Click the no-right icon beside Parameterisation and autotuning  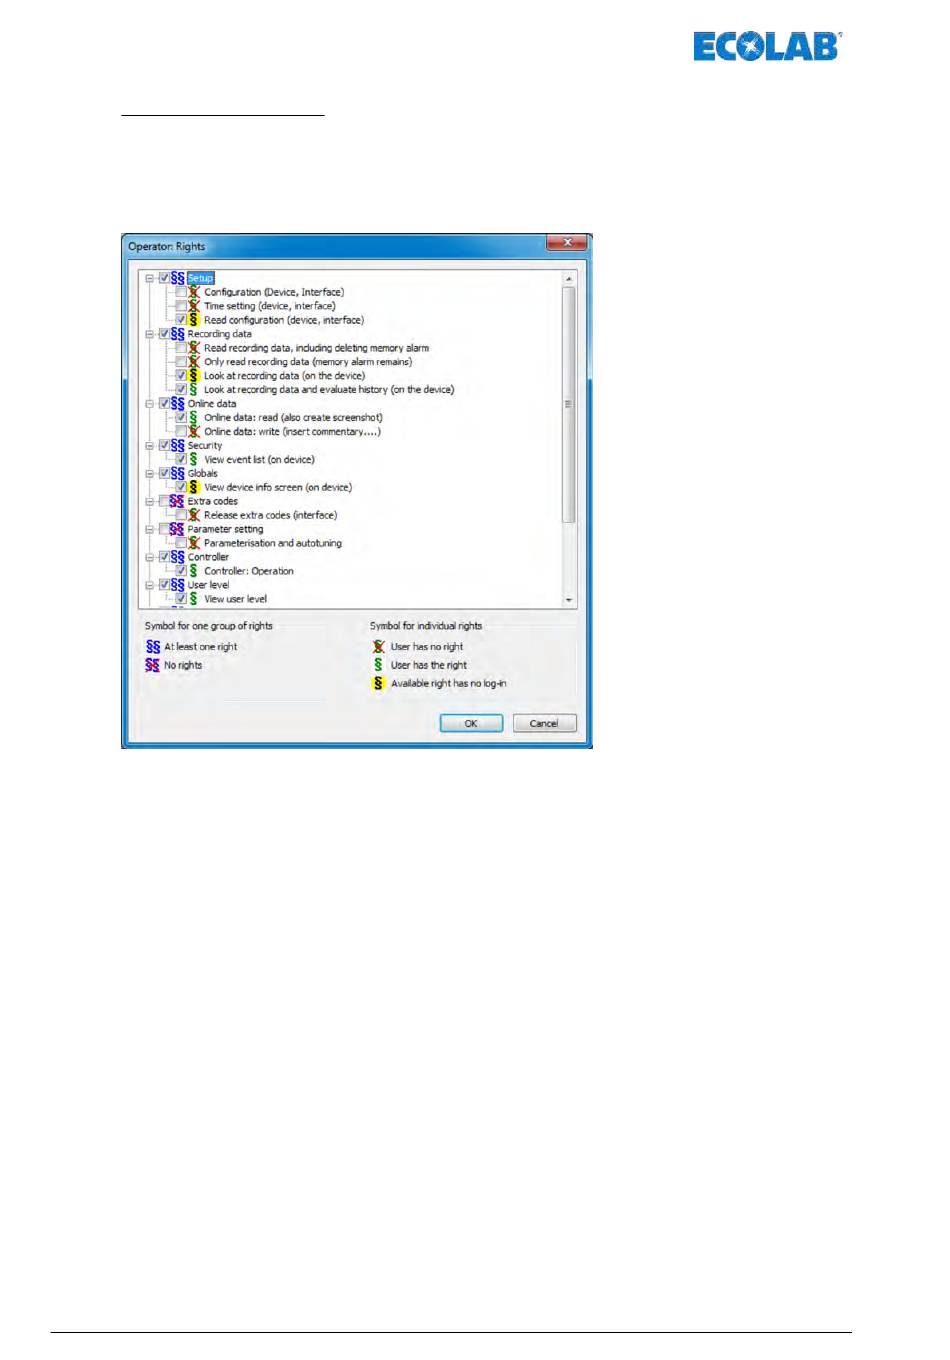[194, 544]
